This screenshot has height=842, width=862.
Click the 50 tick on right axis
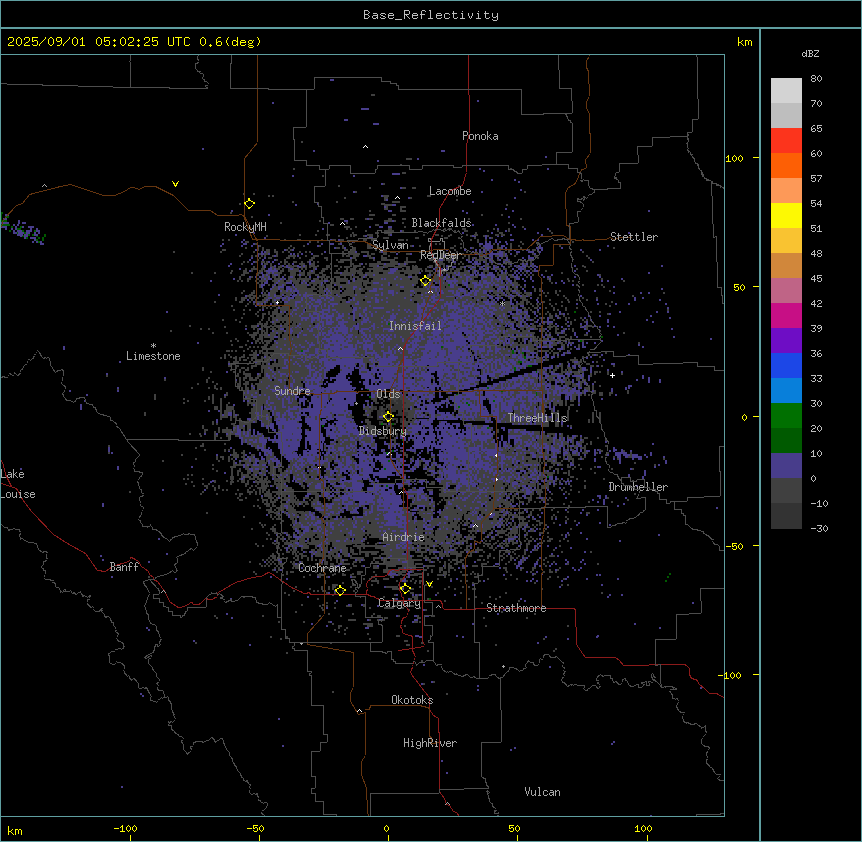point(739,287)
